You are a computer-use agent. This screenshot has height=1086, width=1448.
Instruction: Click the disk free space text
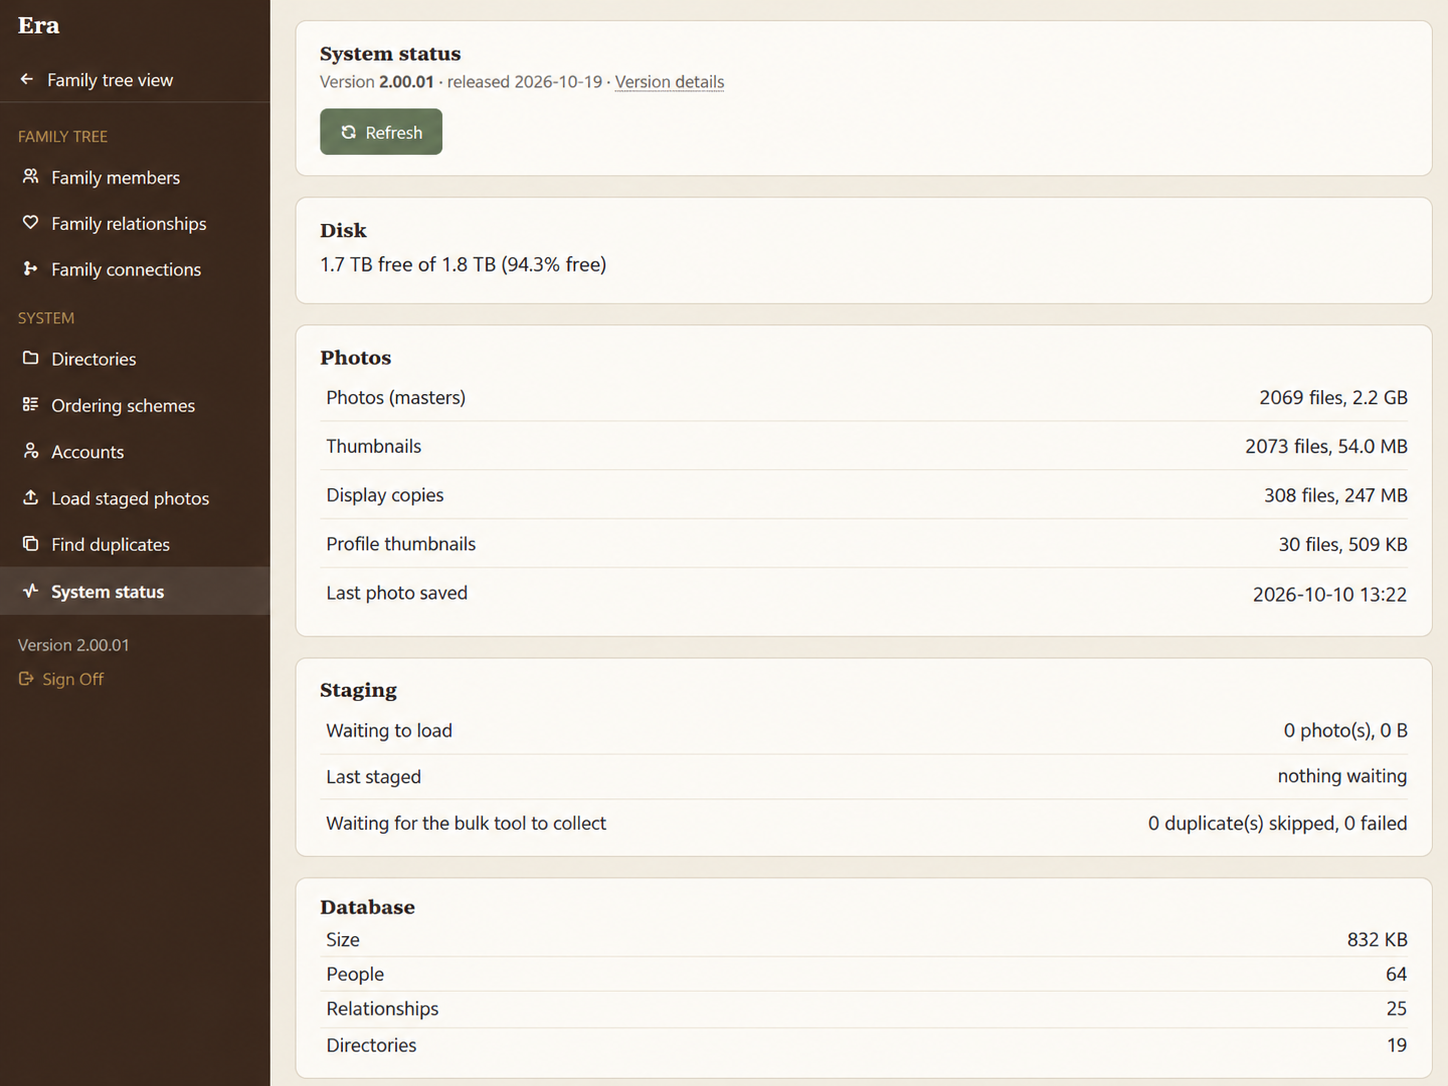[463, 264]
